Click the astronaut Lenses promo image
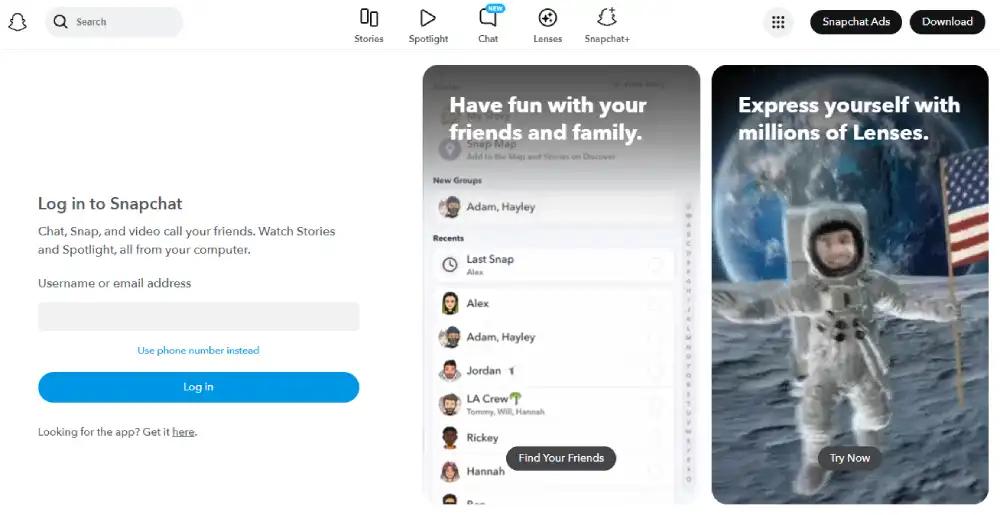The image size is (1000, 515). coord(850,285)
